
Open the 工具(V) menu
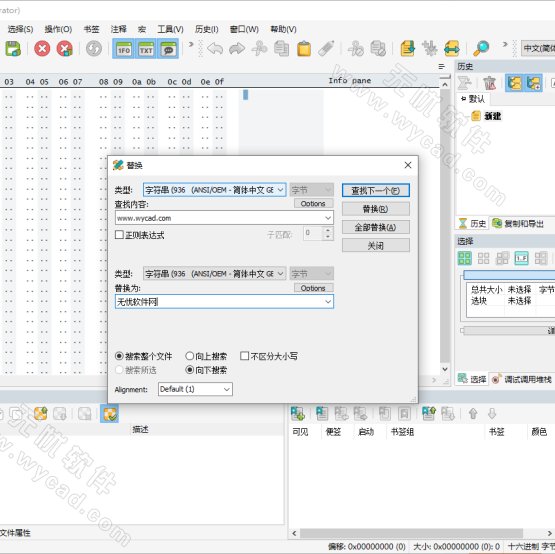[170, 29]
